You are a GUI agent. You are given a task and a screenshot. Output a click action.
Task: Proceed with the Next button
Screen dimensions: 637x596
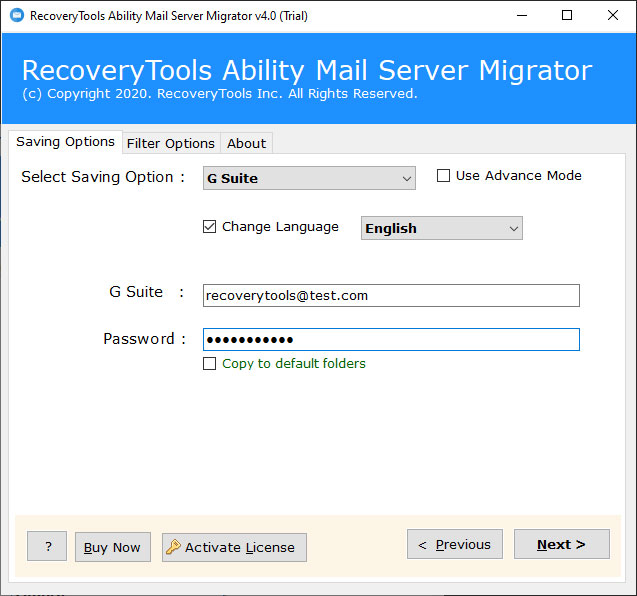[x=562, y=544]
